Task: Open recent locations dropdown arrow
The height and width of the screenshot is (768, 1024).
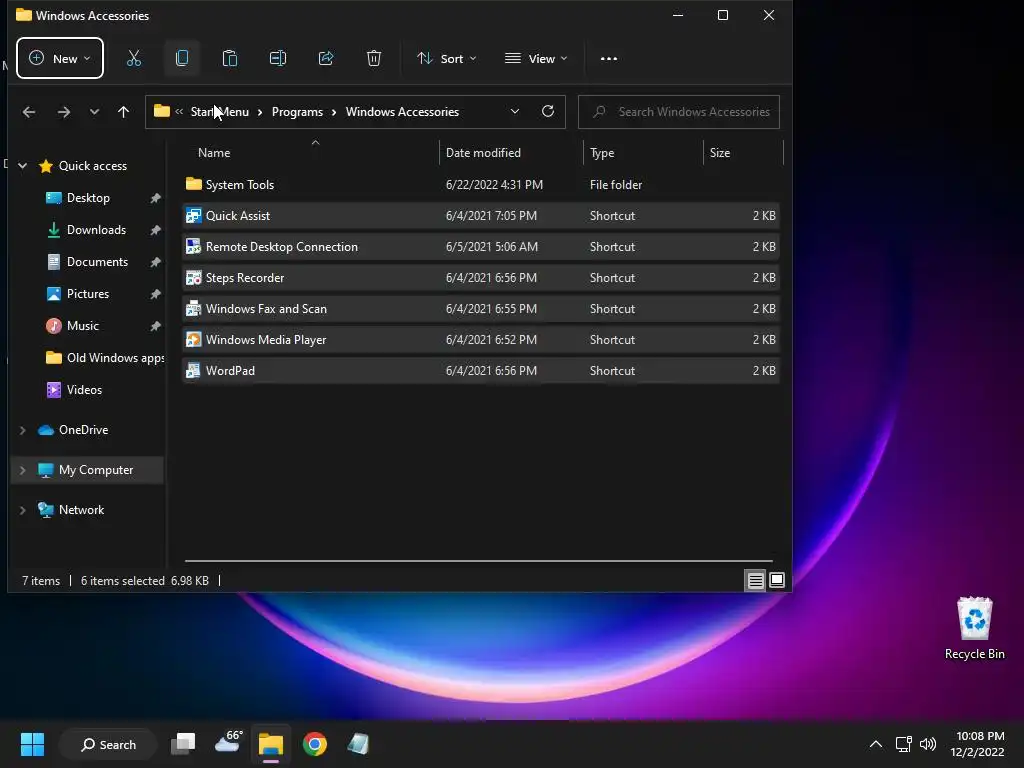Action: 94,112
